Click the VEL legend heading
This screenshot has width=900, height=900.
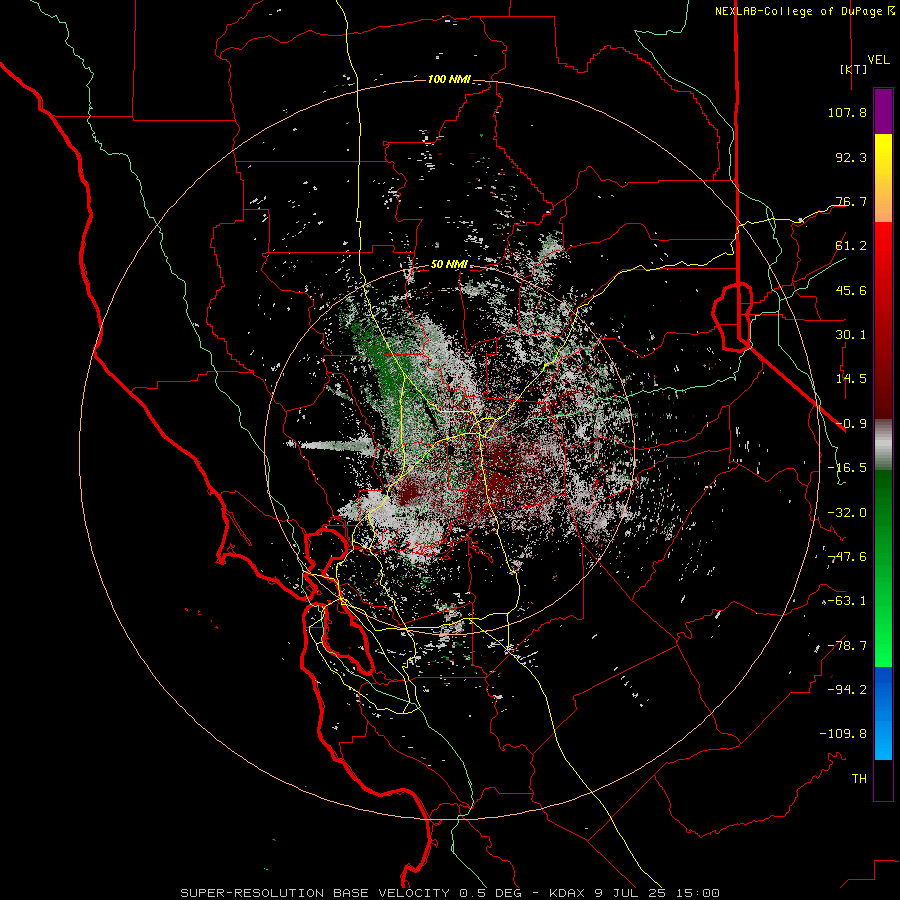(x=879, y=59)
